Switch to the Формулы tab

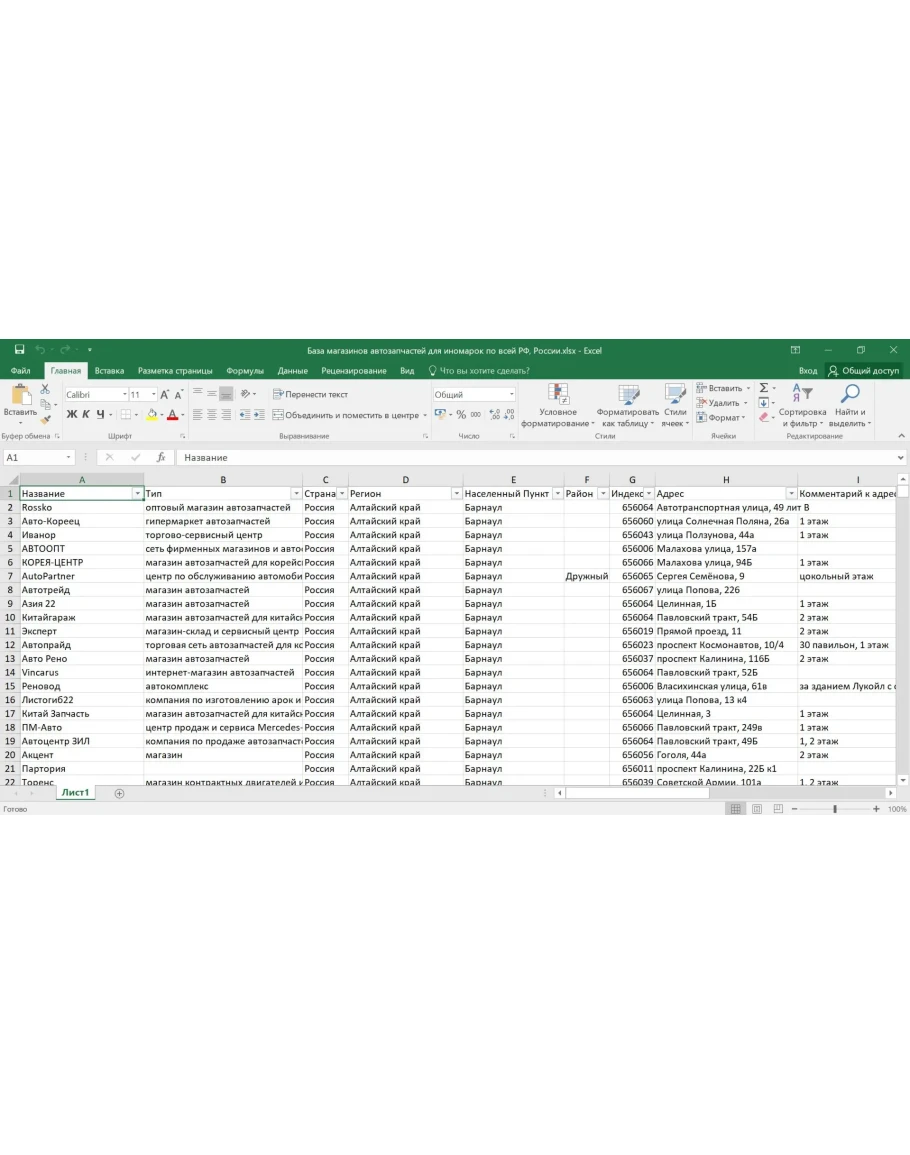pyautogui.click(x=245, y=371)
